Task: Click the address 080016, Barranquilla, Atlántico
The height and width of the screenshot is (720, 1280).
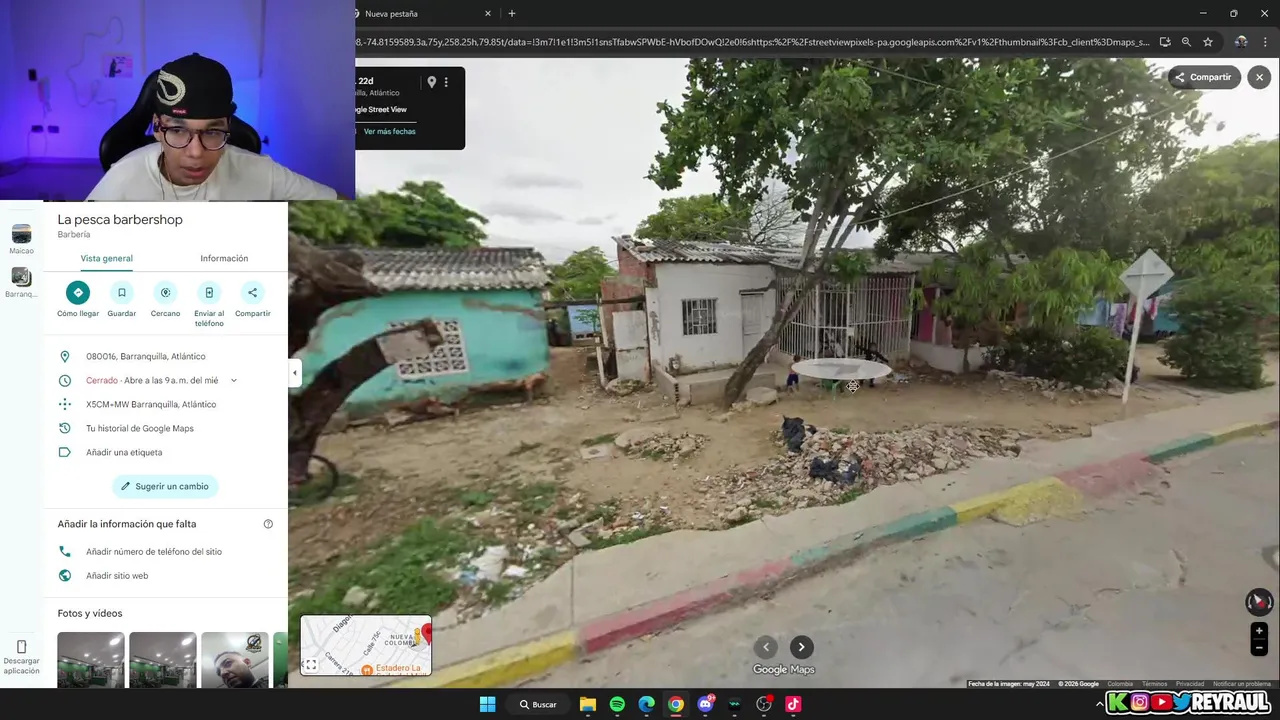Action: [146, 356]
